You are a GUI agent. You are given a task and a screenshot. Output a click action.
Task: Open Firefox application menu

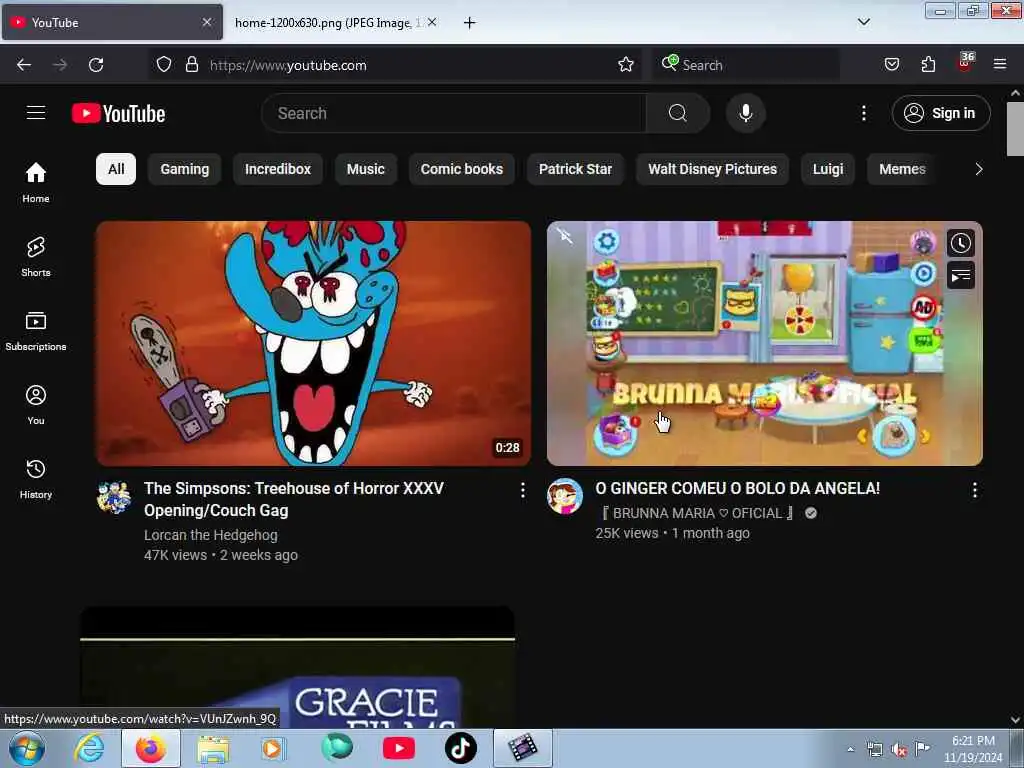[999, 65]
